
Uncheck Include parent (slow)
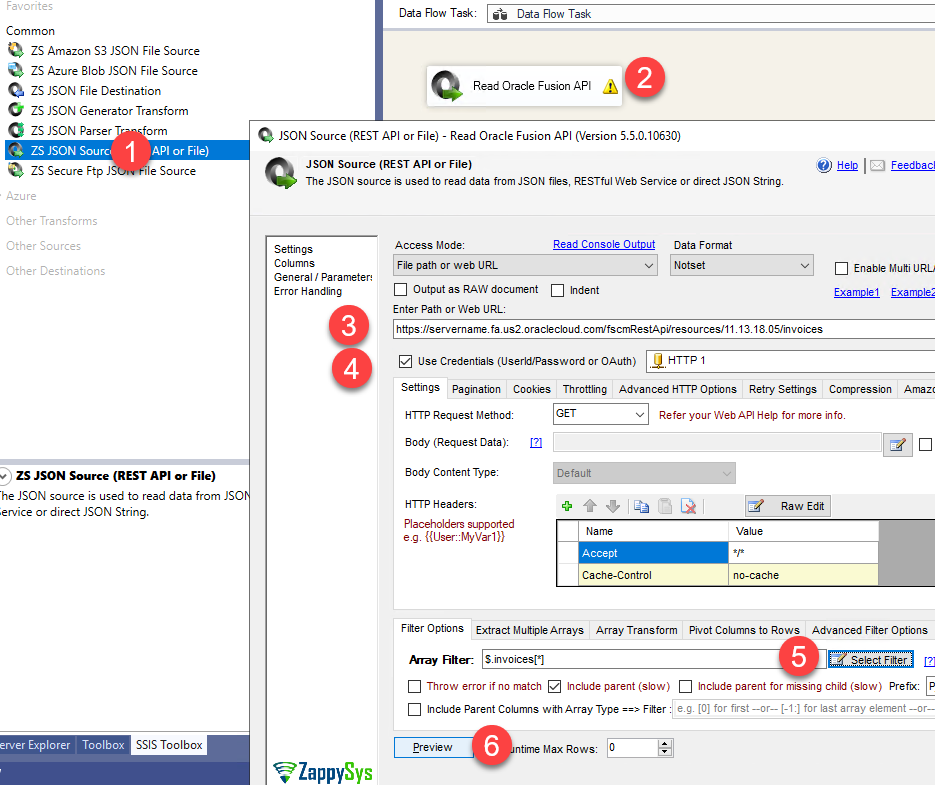(555, 687)
